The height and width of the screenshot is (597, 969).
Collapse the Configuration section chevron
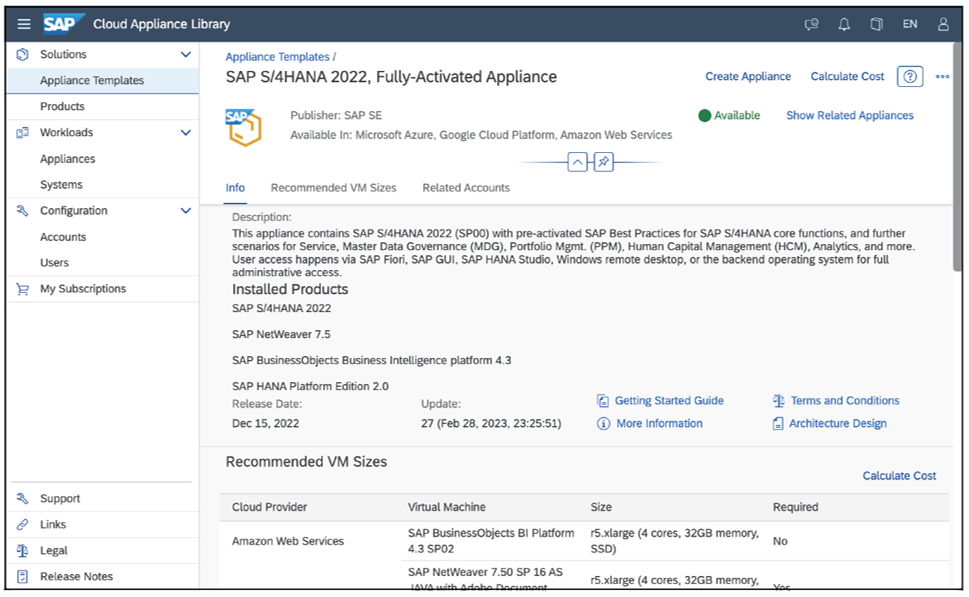(x=185, y=211)
